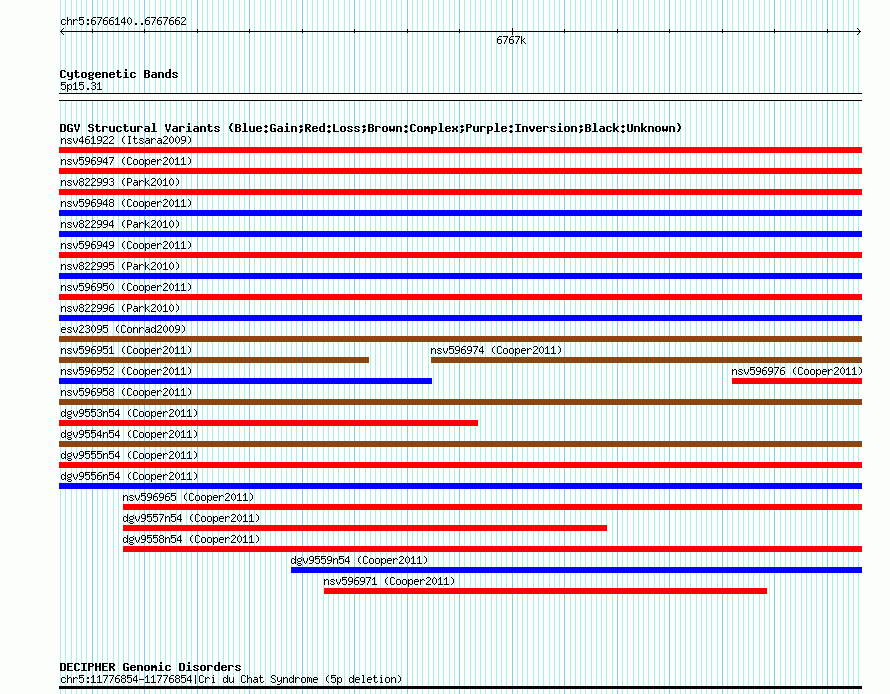Viewport: 890px width, 694px height.
Task: Click dgv9559n54 (Cooper2011) label
Action: [x=359, y=560]
